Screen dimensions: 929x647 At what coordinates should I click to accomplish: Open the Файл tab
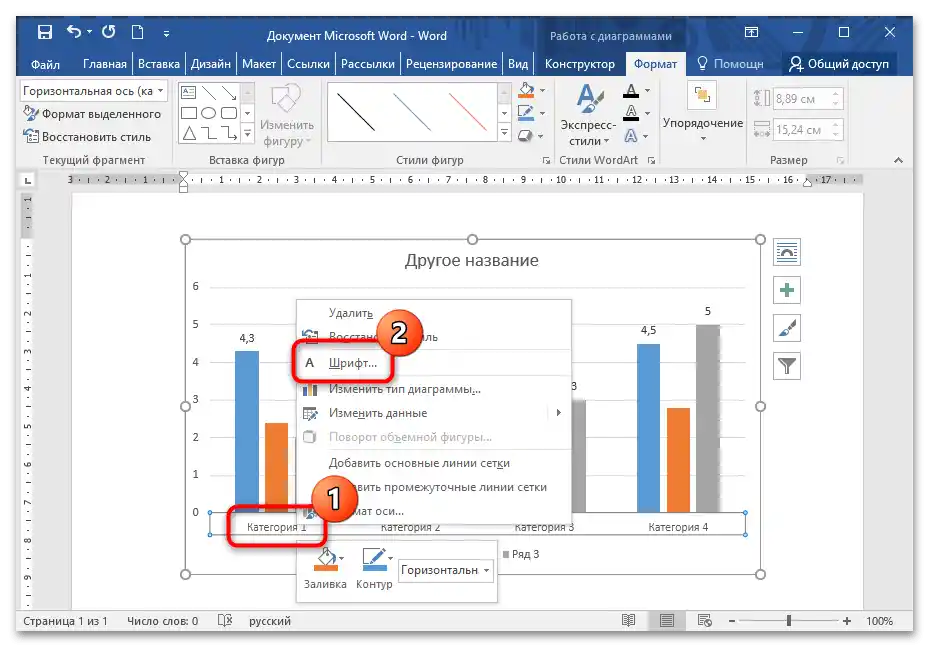(x=46, y=64)
